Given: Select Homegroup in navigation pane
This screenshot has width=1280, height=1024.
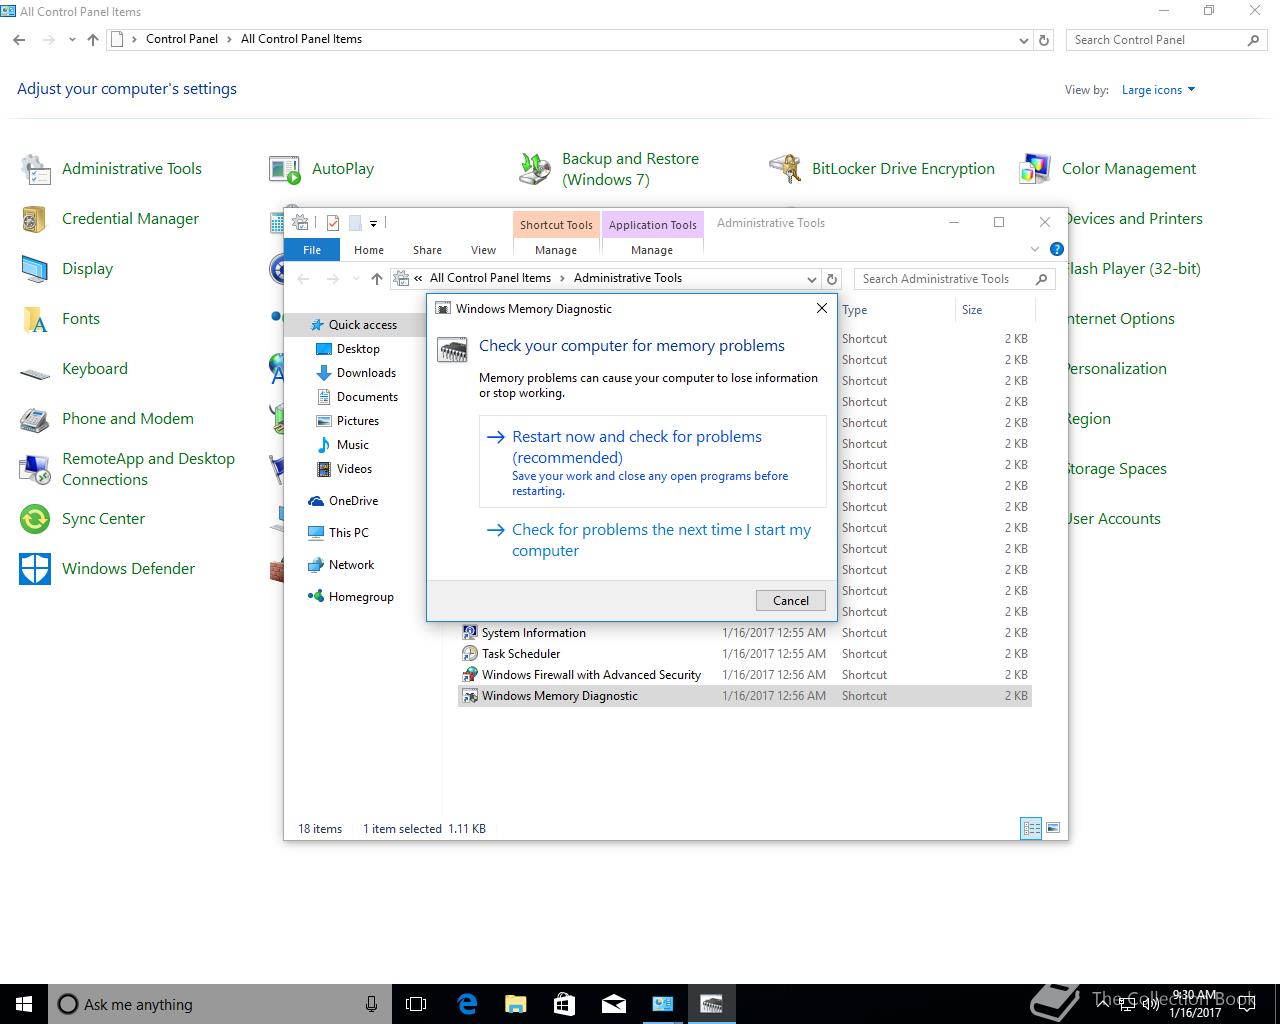Looking at the screenshot, I should pyautogui.click(x=361, y=597).
